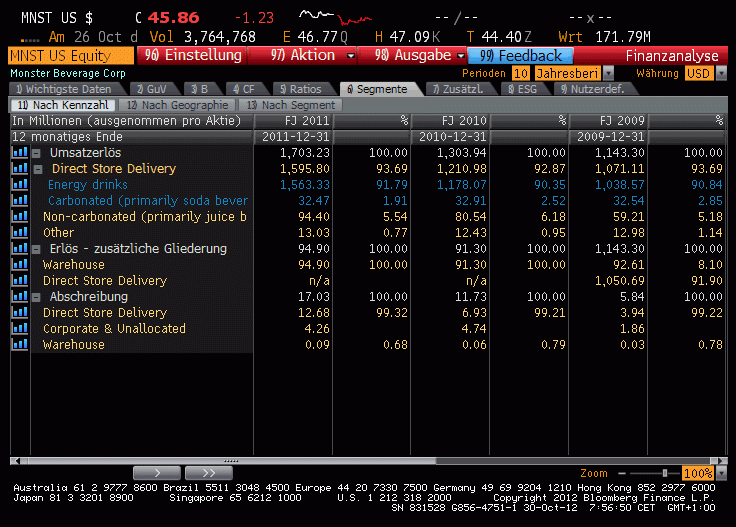Select Energy drinks row label

[88, 184]
